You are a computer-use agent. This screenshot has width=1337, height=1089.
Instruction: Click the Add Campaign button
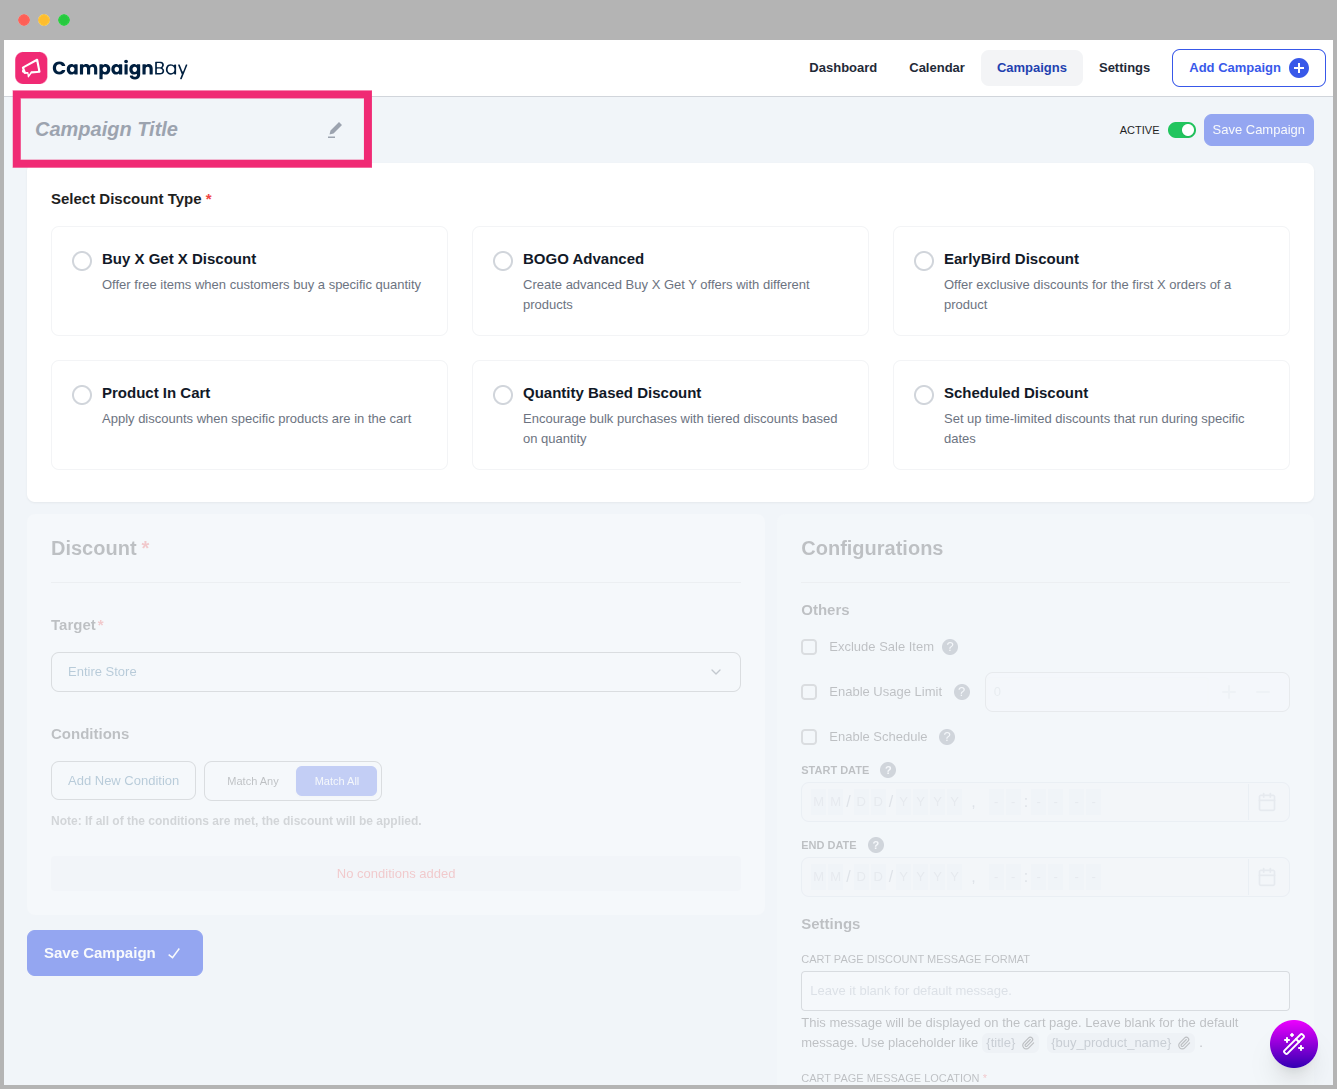pyautogui.click(x=1247, y=68)
